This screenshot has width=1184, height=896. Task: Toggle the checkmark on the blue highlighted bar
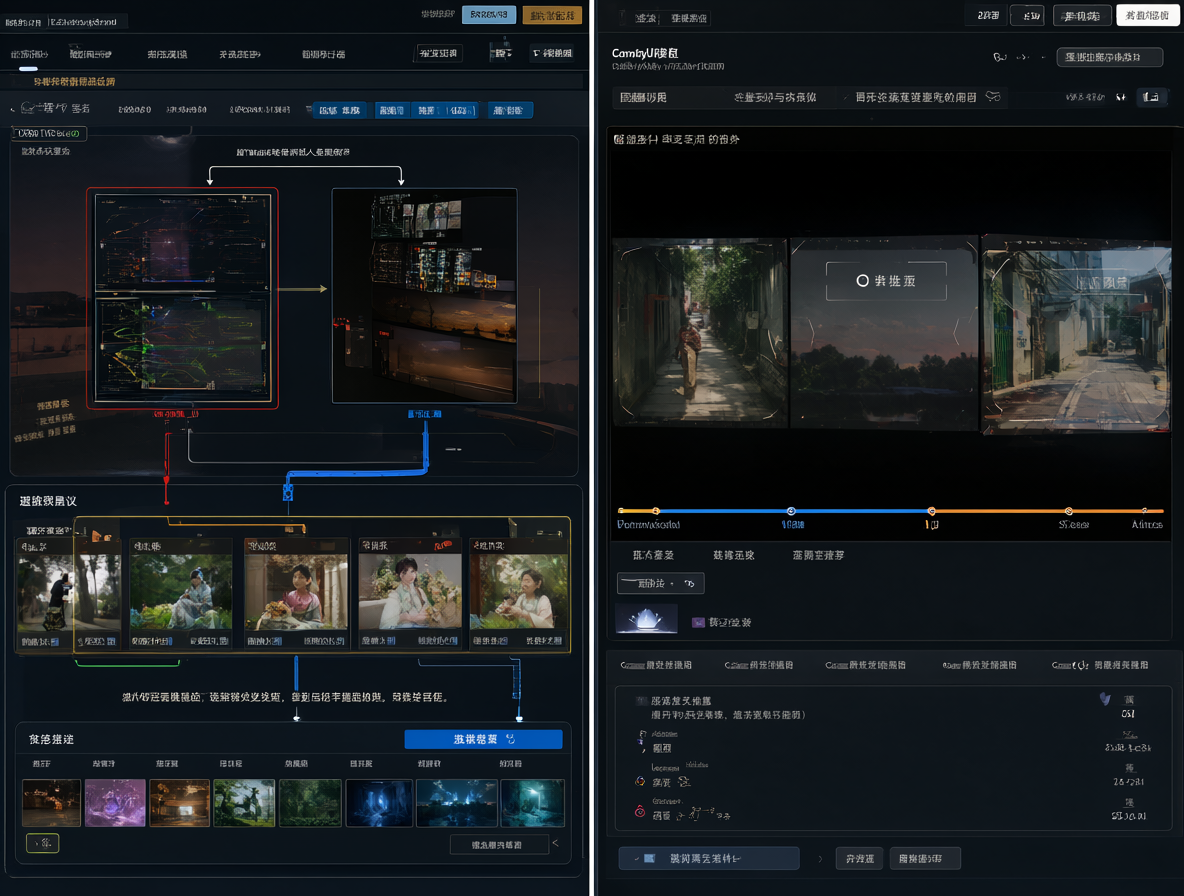pos(637,858)
